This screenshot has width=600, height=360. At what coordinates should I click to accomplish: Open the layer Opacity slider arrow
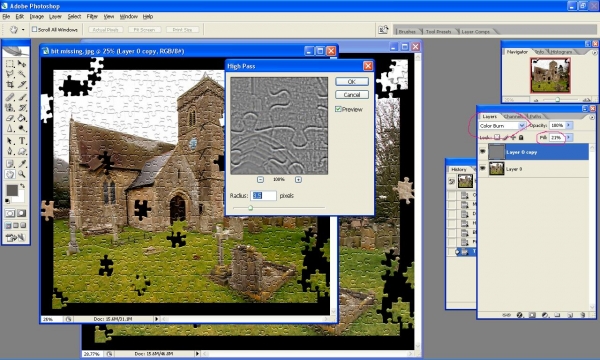[569, 125]
